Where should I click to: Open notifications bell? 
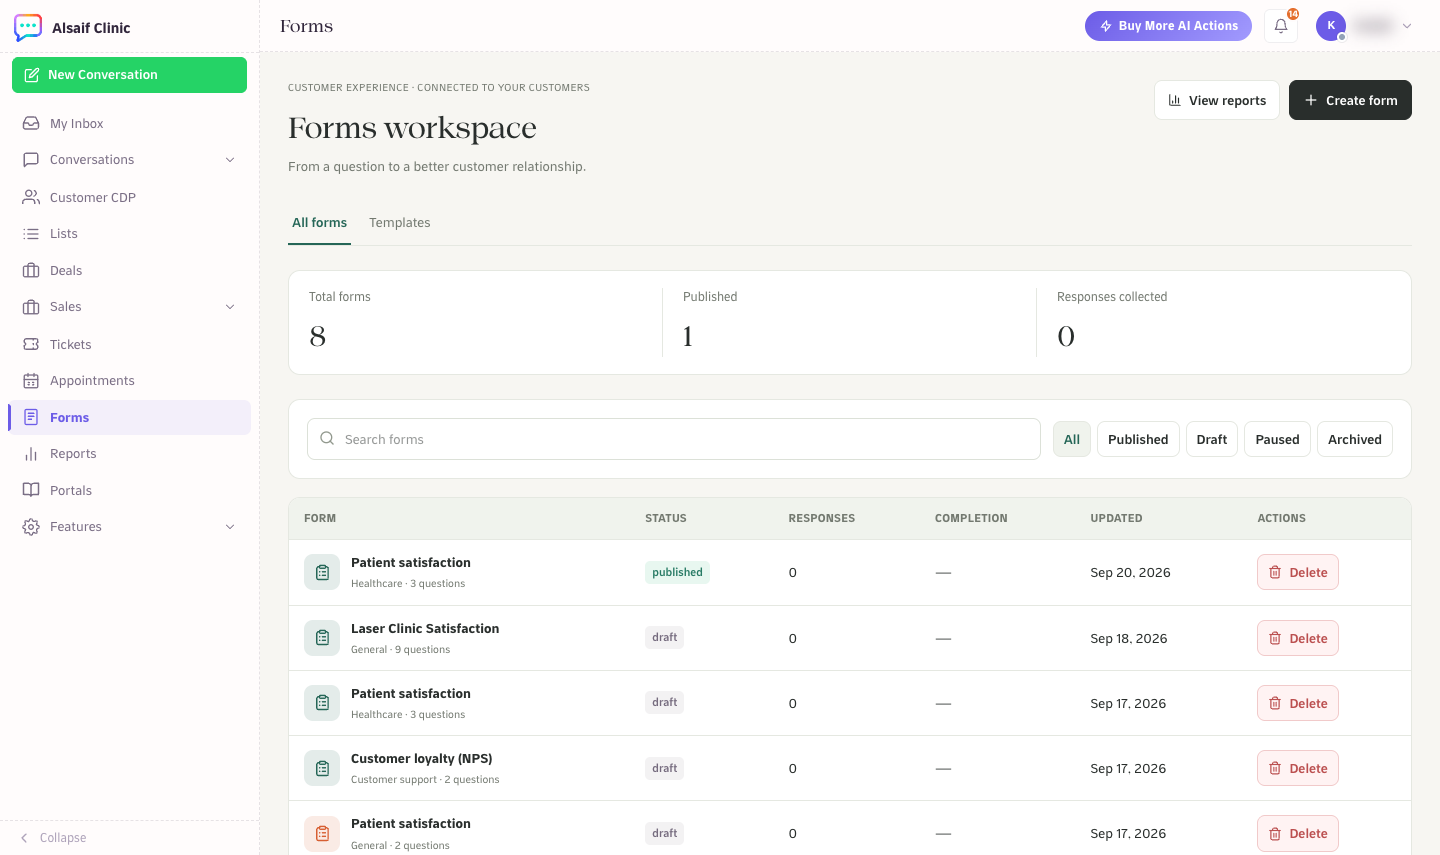pyautogui.click(x=1281, y=26)
